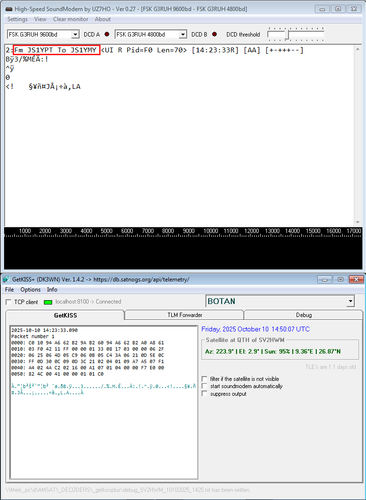
Task: Click the 17000 mark on waterfall scale
Action: point(354,231)
